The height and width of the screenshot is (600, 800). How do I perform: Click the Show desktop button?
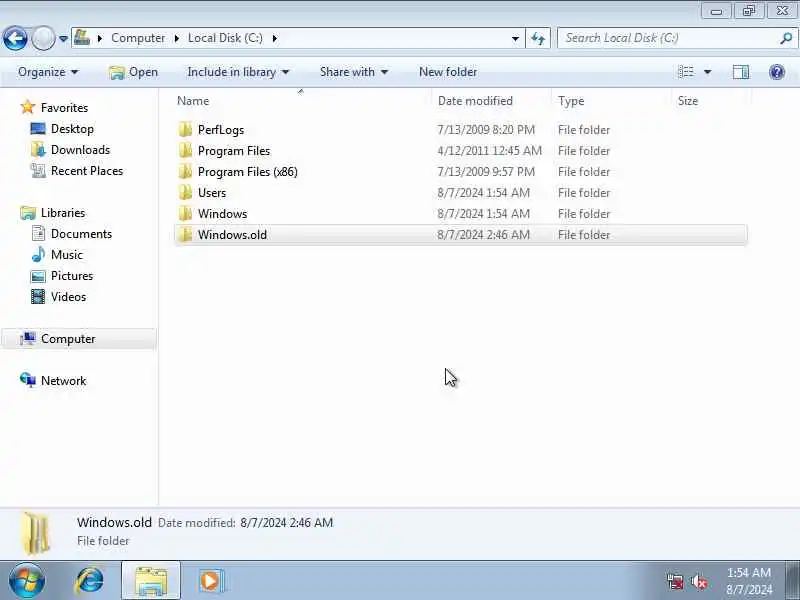(792, 581)
